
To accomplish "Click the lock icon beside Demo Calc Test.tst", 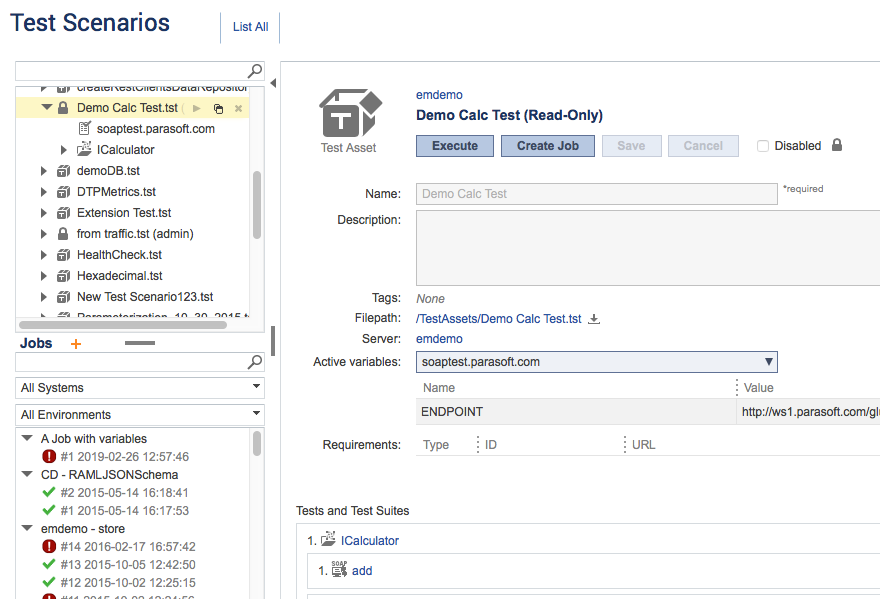I will pyautogui.click(x=63, y=108).
